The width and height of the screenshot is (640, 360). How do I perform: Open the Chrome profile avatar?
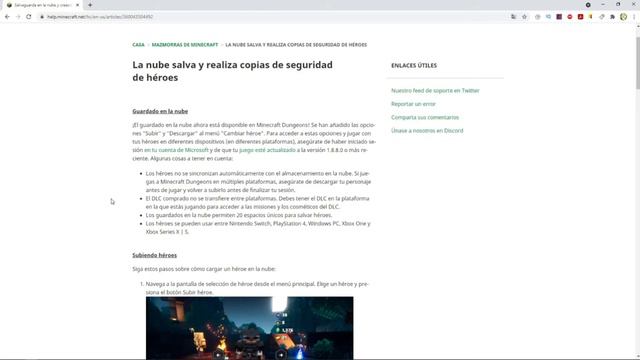coord(623,17)
